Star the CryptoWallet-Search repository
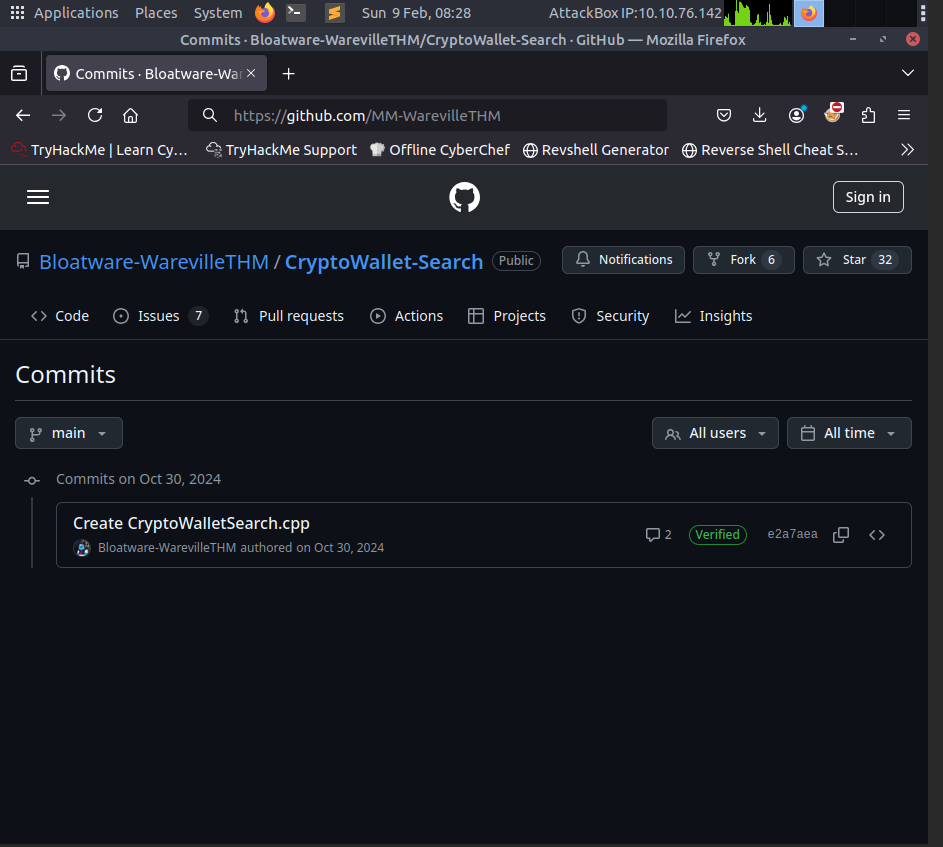Screen dimensions: 943x847 [857, 260]
